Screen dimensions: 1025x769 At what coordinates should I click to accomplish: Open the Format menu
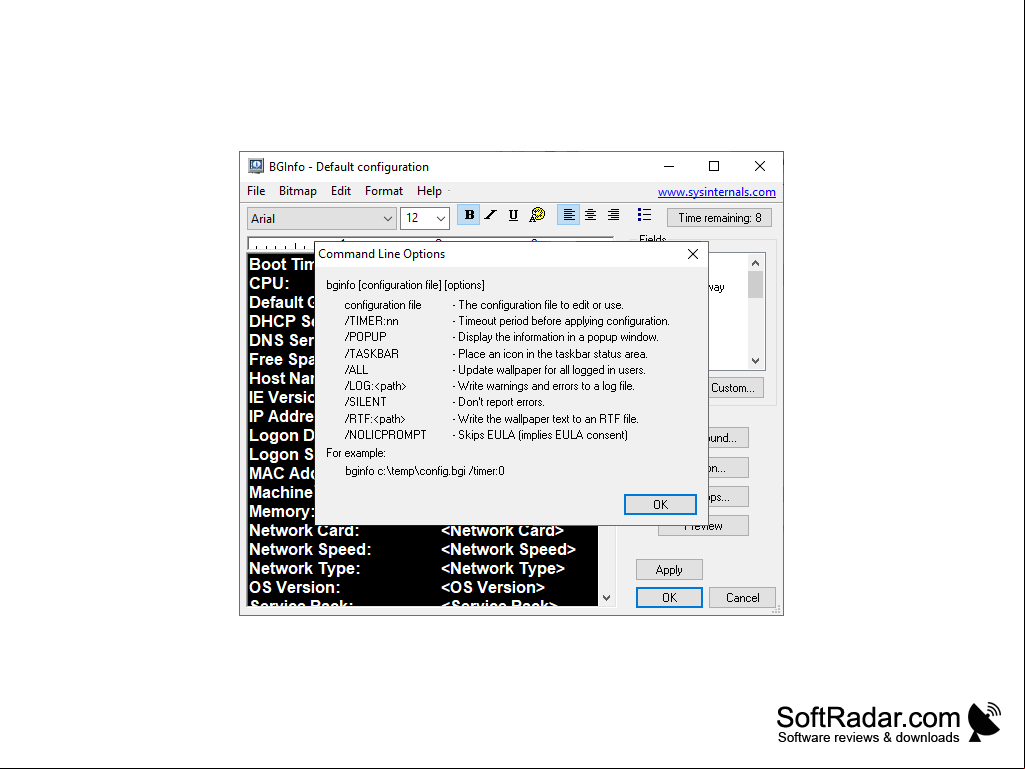click(x=384, y=191)
